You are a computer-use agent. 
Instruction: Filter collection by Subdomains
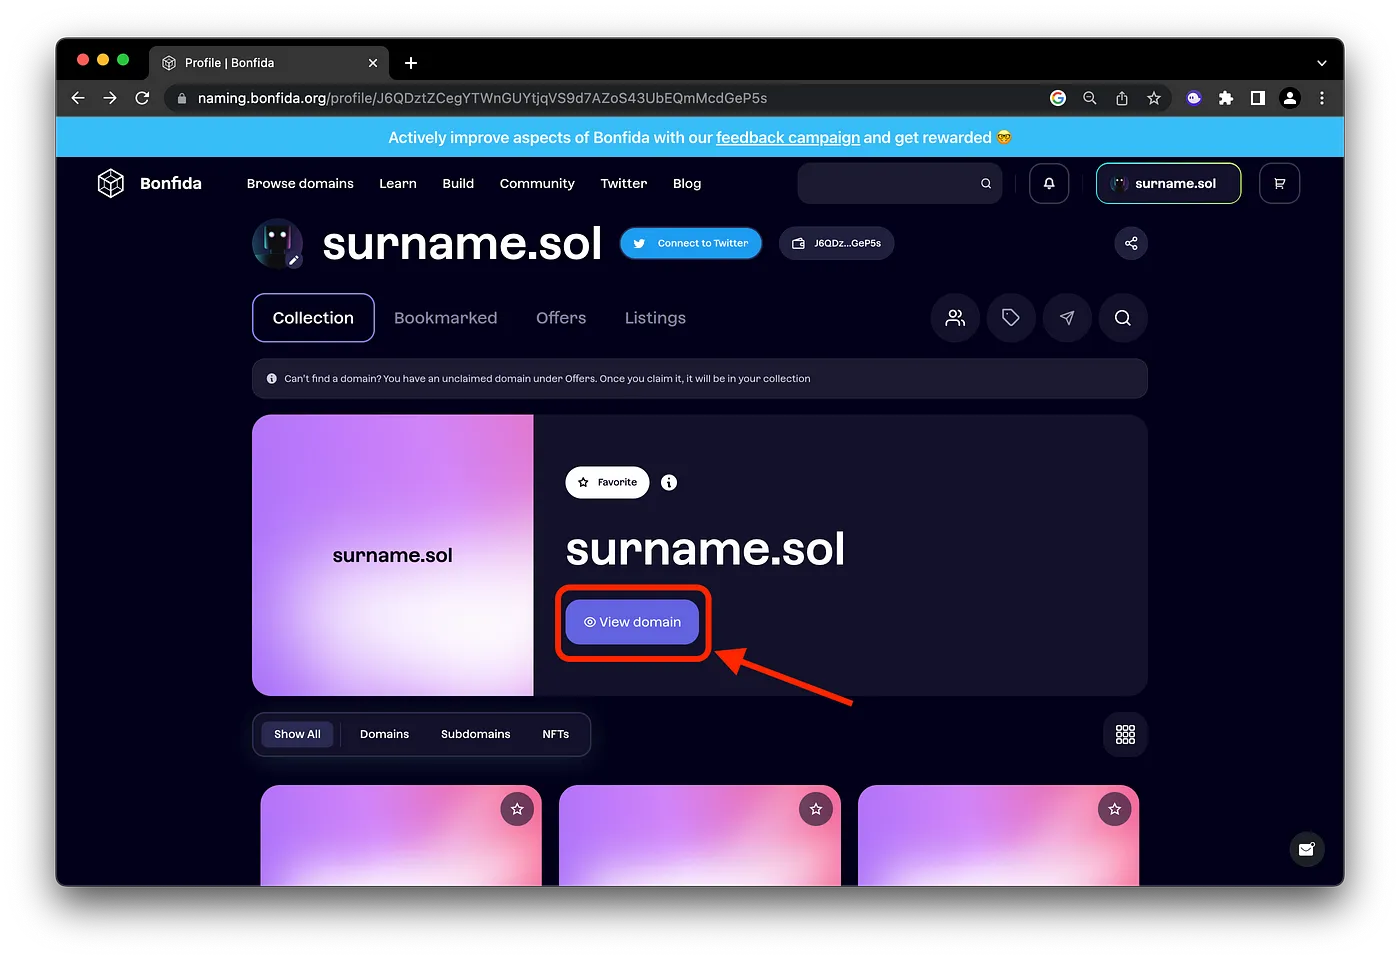[475, 734]
